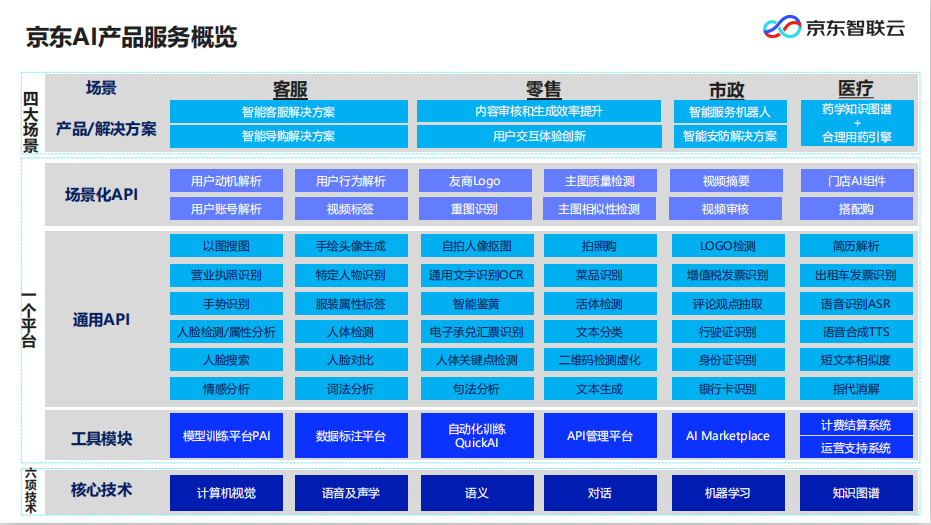Select the 药学知识图谱 合理用药引擎 box
931x525 pixels.
(857, 123)
